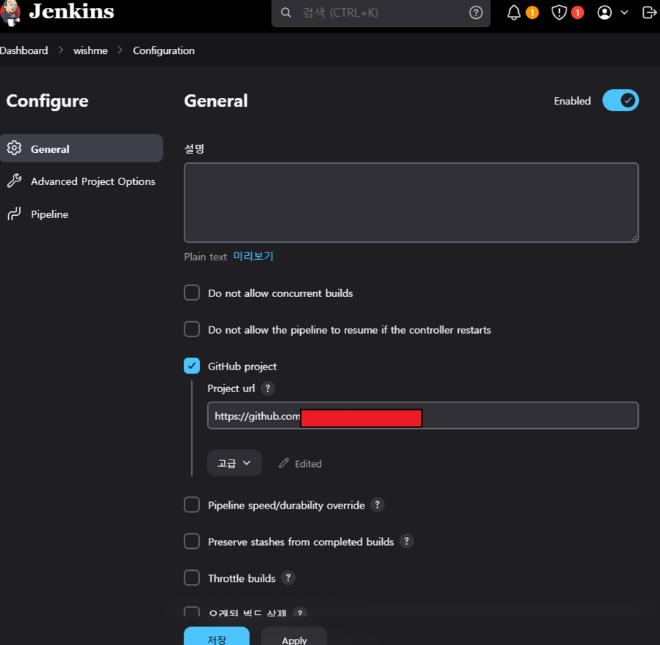Check Preserve stashes from completed builds

point(192,541)
